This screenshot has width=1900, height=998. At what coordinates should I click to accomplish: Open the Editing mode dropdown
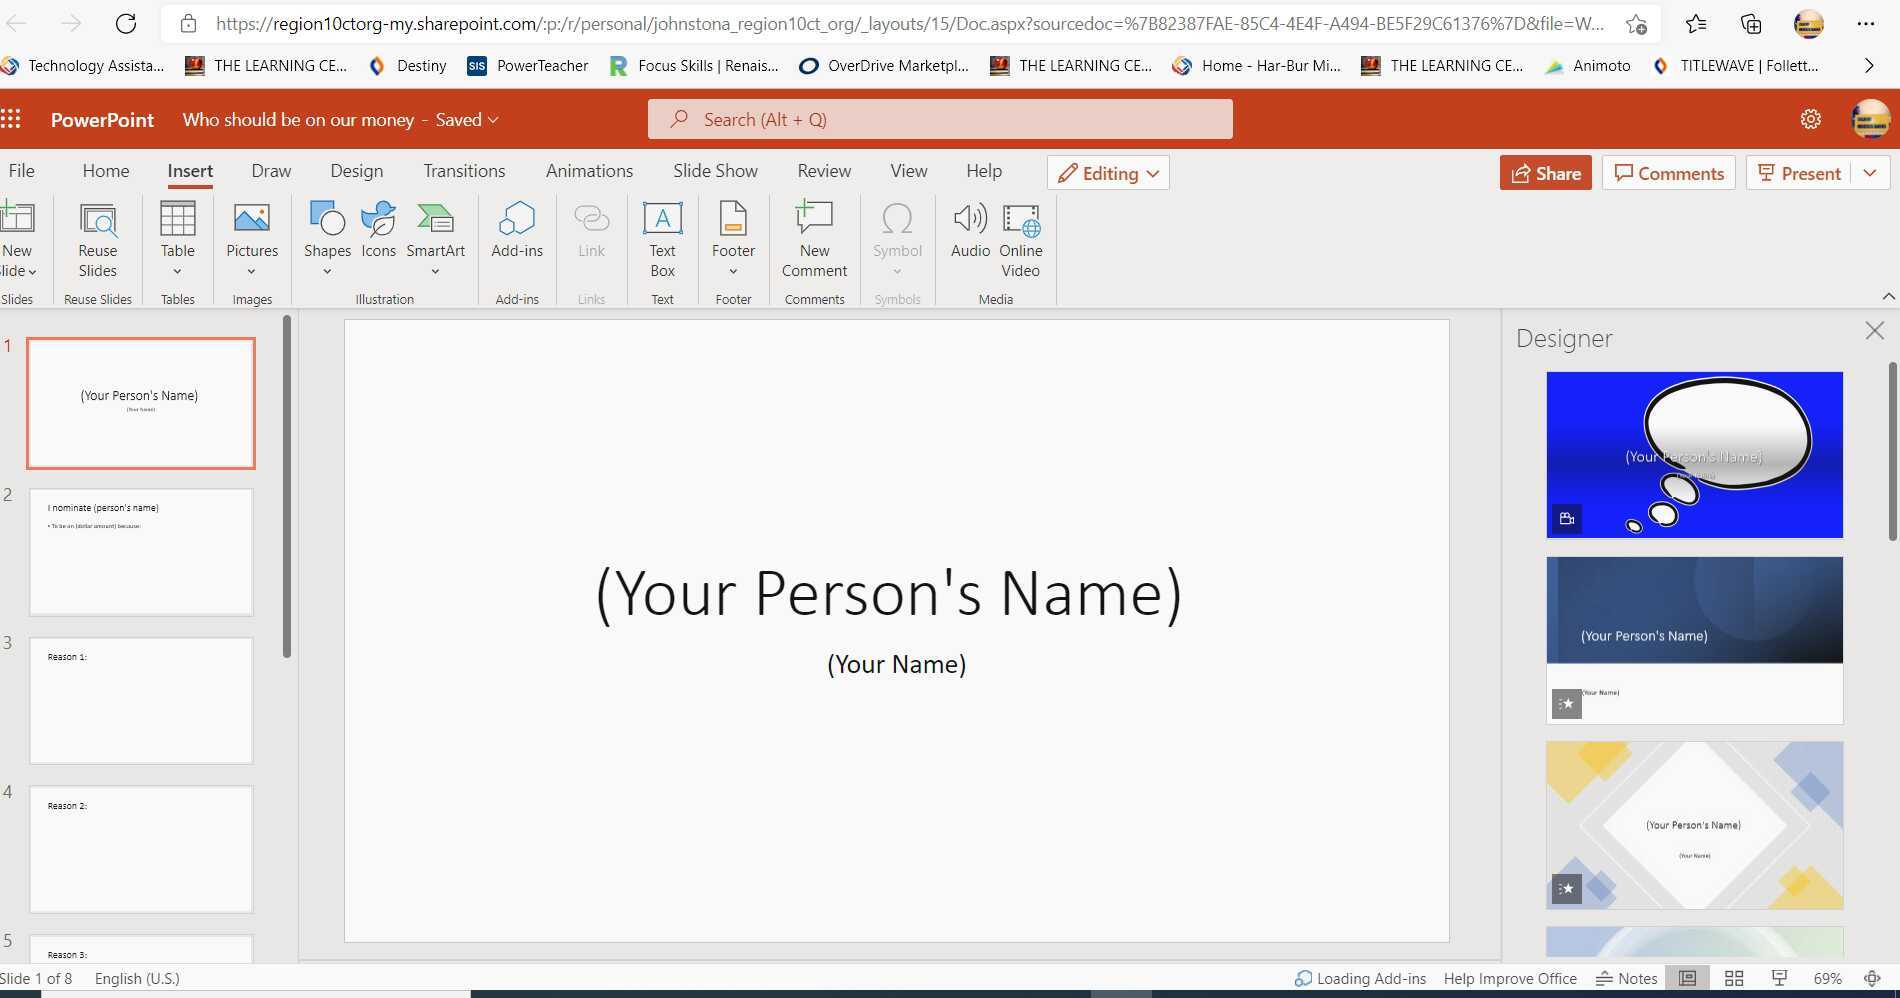click(x=1107, y=172)
